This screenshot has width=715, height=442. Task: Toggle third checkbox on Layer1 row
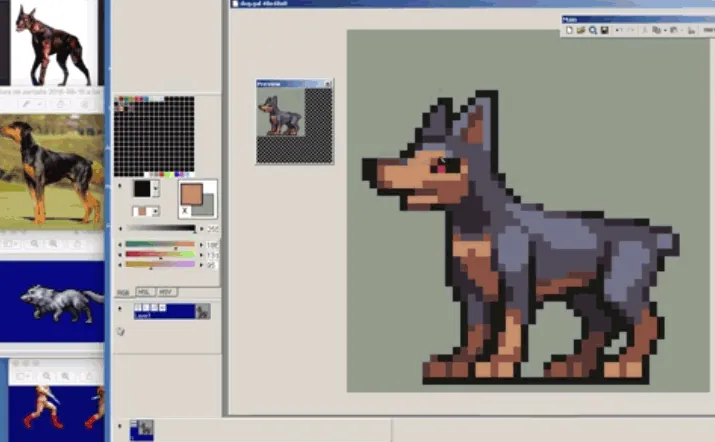tap(154, 308)
